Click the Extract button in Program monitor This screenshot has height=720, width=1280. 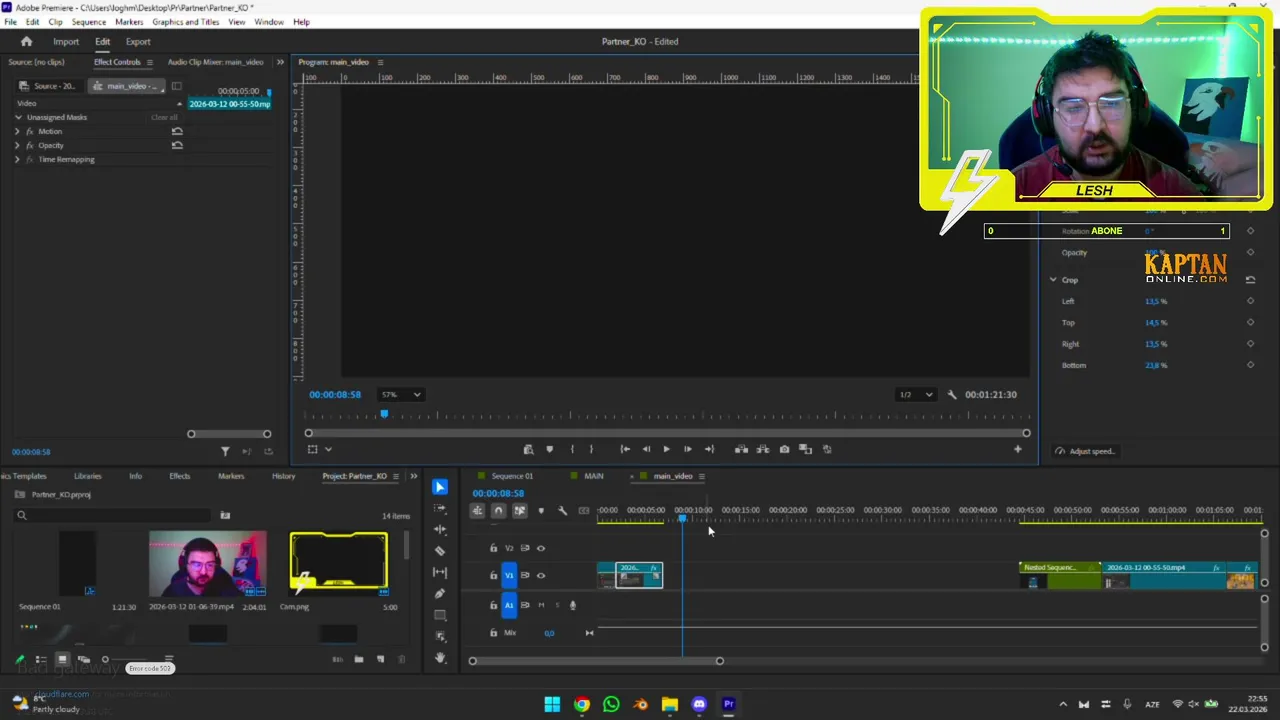762,449
